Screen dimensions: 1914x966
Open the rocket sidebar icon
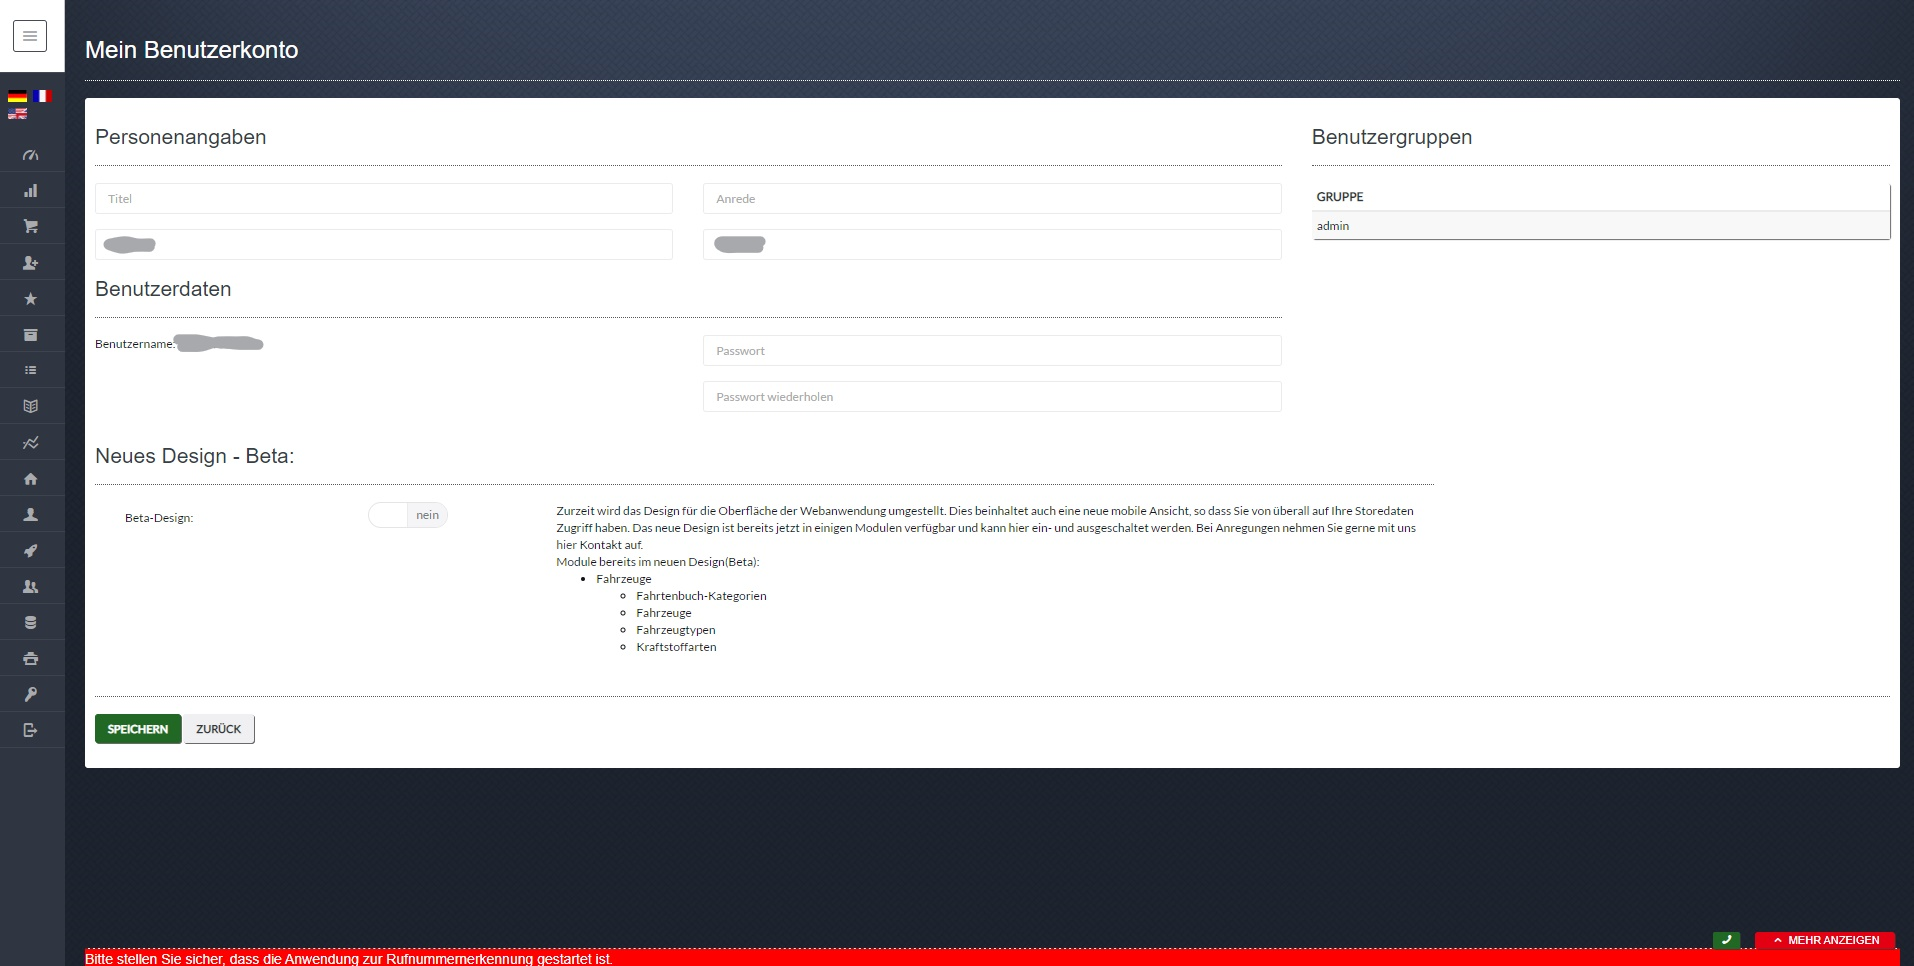[x=31, y=551]
